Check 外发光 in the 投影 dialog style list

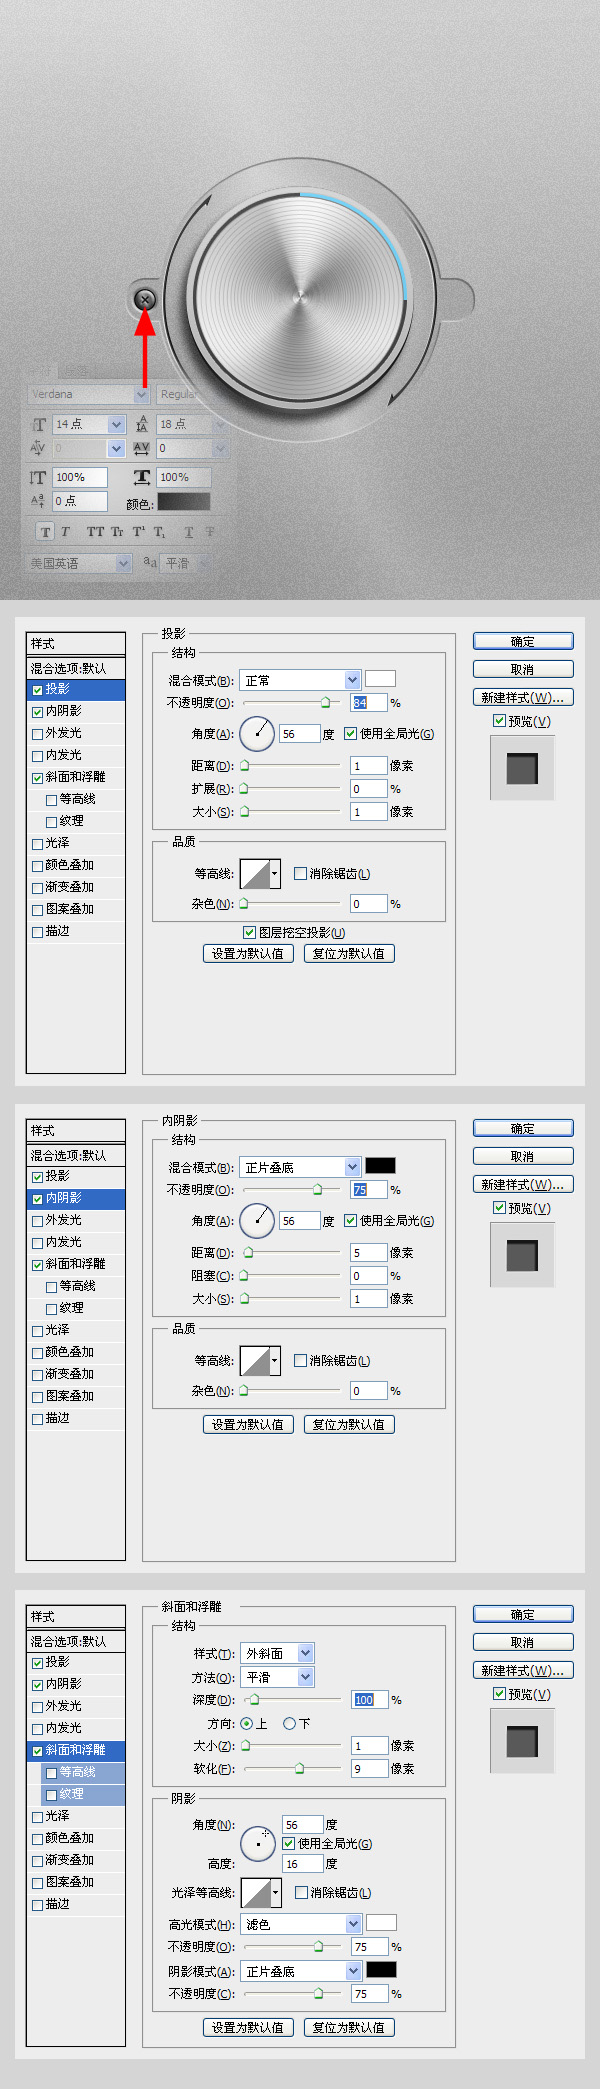[38, 733]
